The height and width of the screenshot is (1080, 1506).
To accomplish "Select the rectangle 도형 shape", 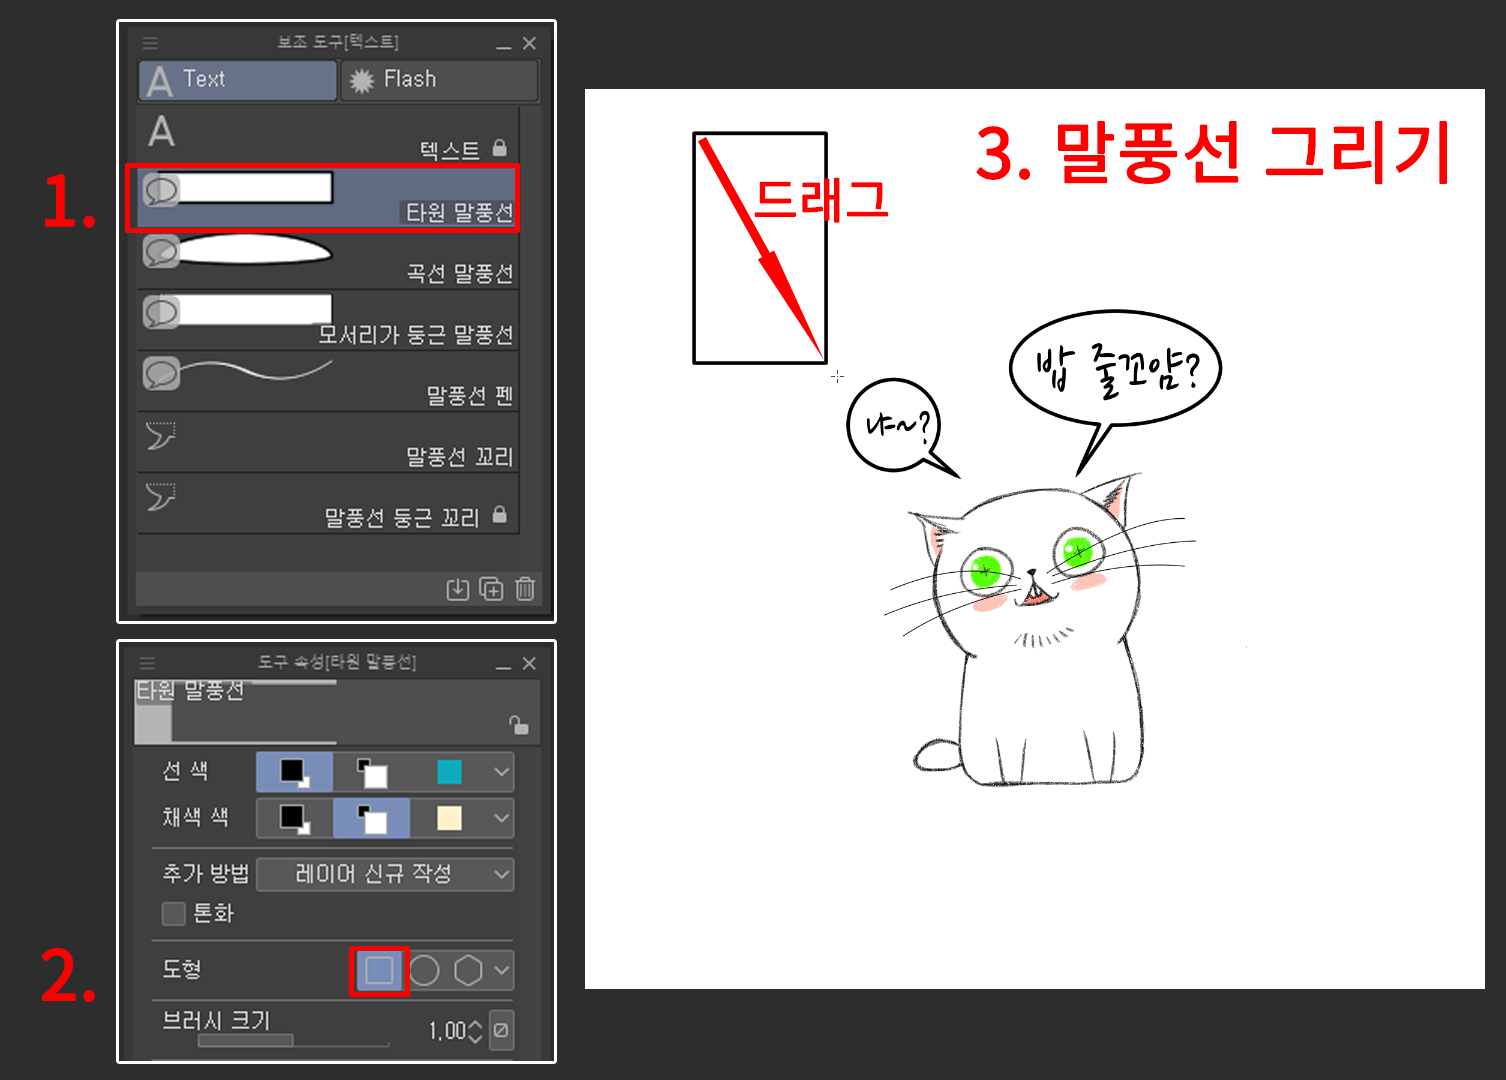I will tap(379, 970).
